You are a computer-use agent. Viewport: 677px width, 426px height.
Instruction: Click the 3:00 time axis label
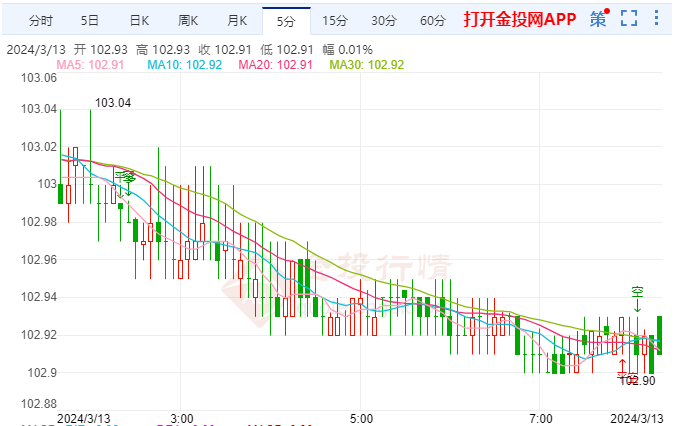click(x=182, y=419)
